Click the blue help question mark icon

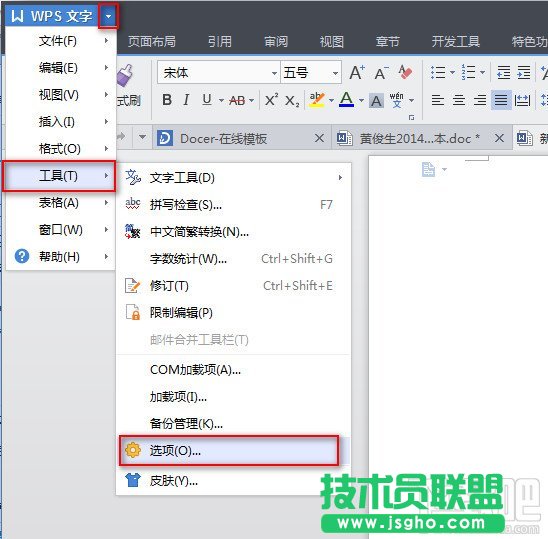22,256
